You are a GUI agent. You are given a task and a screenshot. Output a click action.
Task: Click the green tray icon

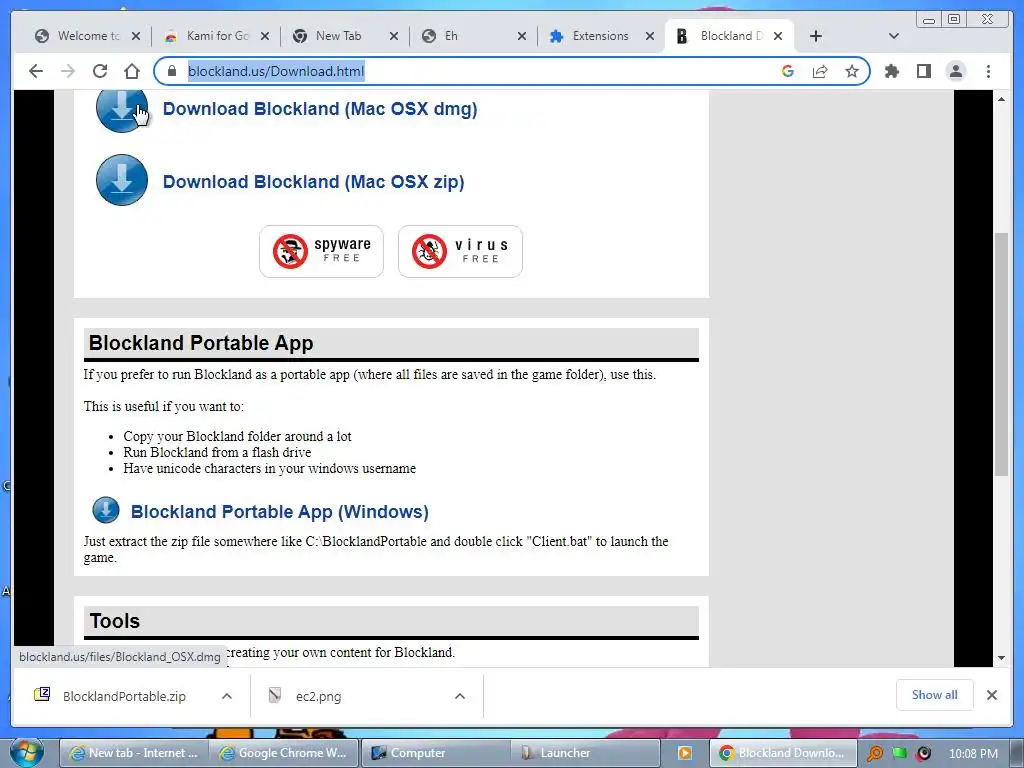[x=899, y=753]
